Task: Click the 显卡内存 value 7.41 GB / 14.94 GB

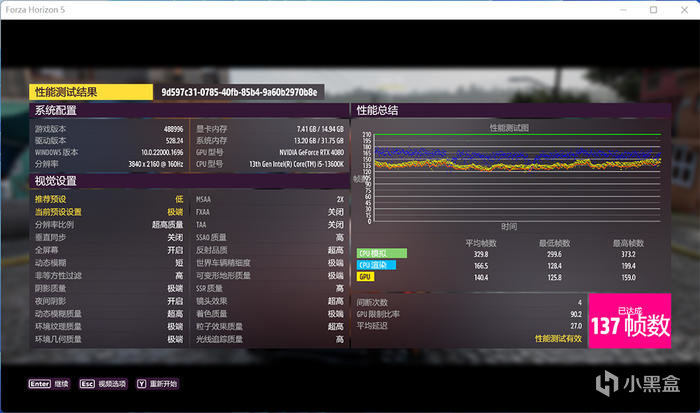Action: [320, 129]
